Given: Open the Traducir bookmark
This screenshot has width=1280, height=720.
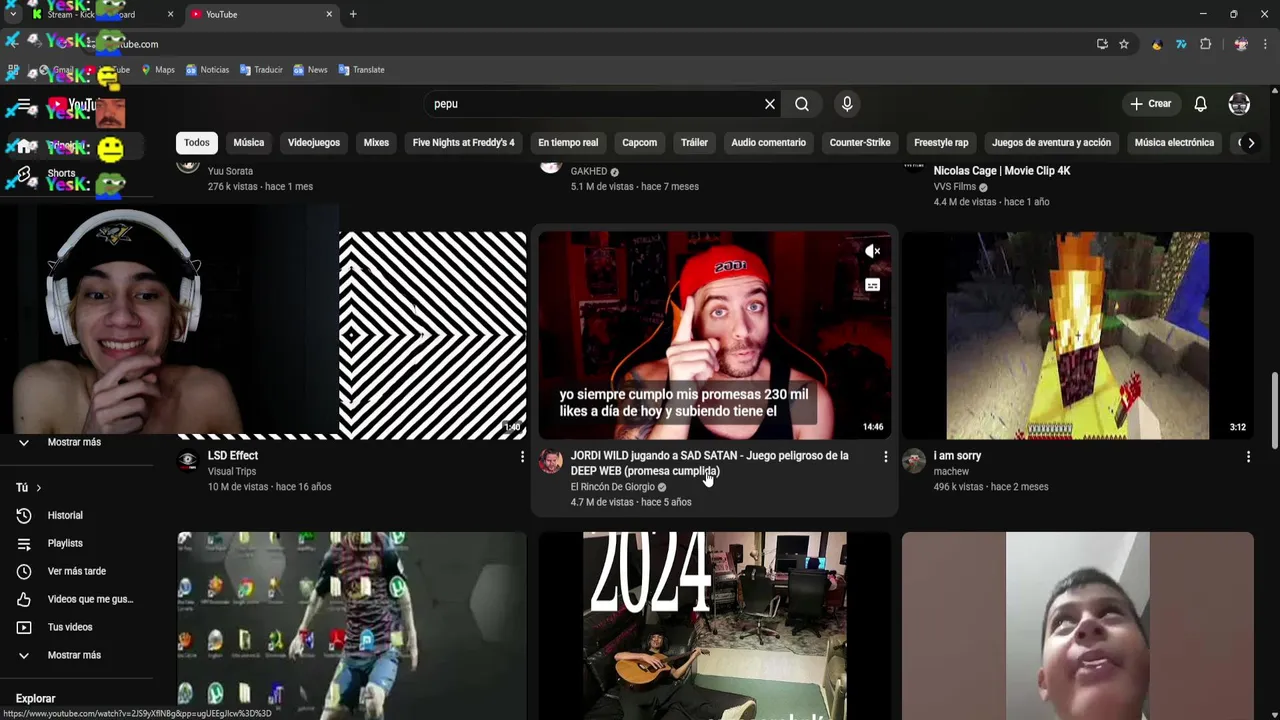Looking at the screenshot, I should tap(261, 70).
